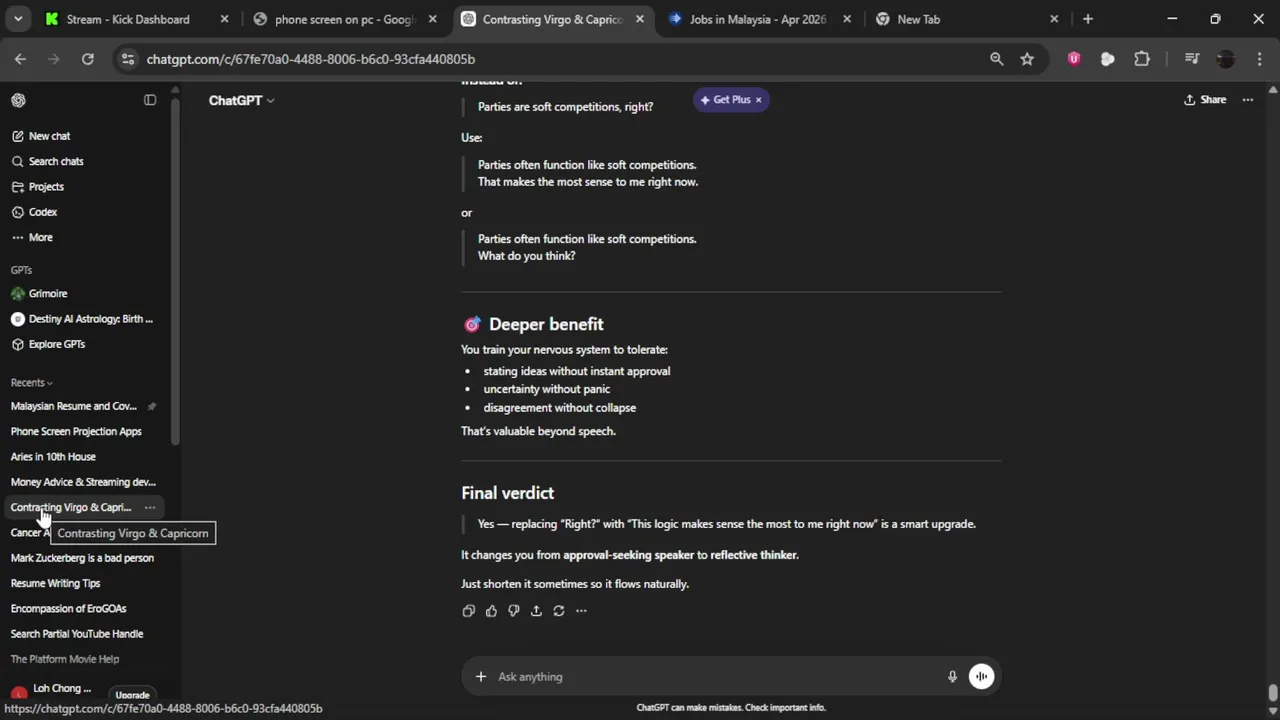Click the Upgrade button
Screen dimensions: 1280x720
132,695
